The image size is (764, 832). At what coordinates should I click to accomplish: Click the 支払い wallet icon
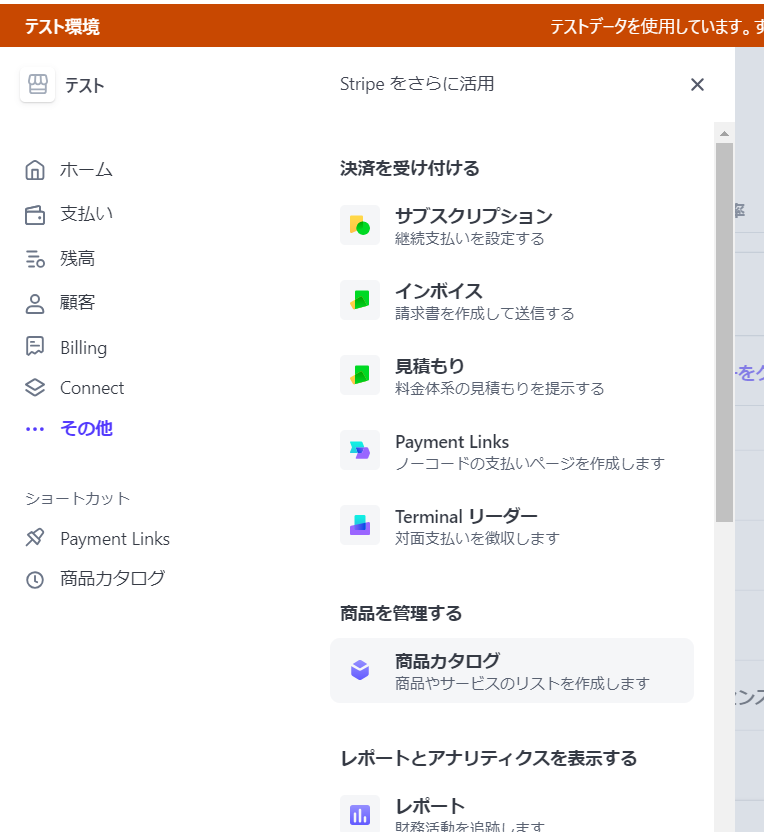(x=35, y=214)
